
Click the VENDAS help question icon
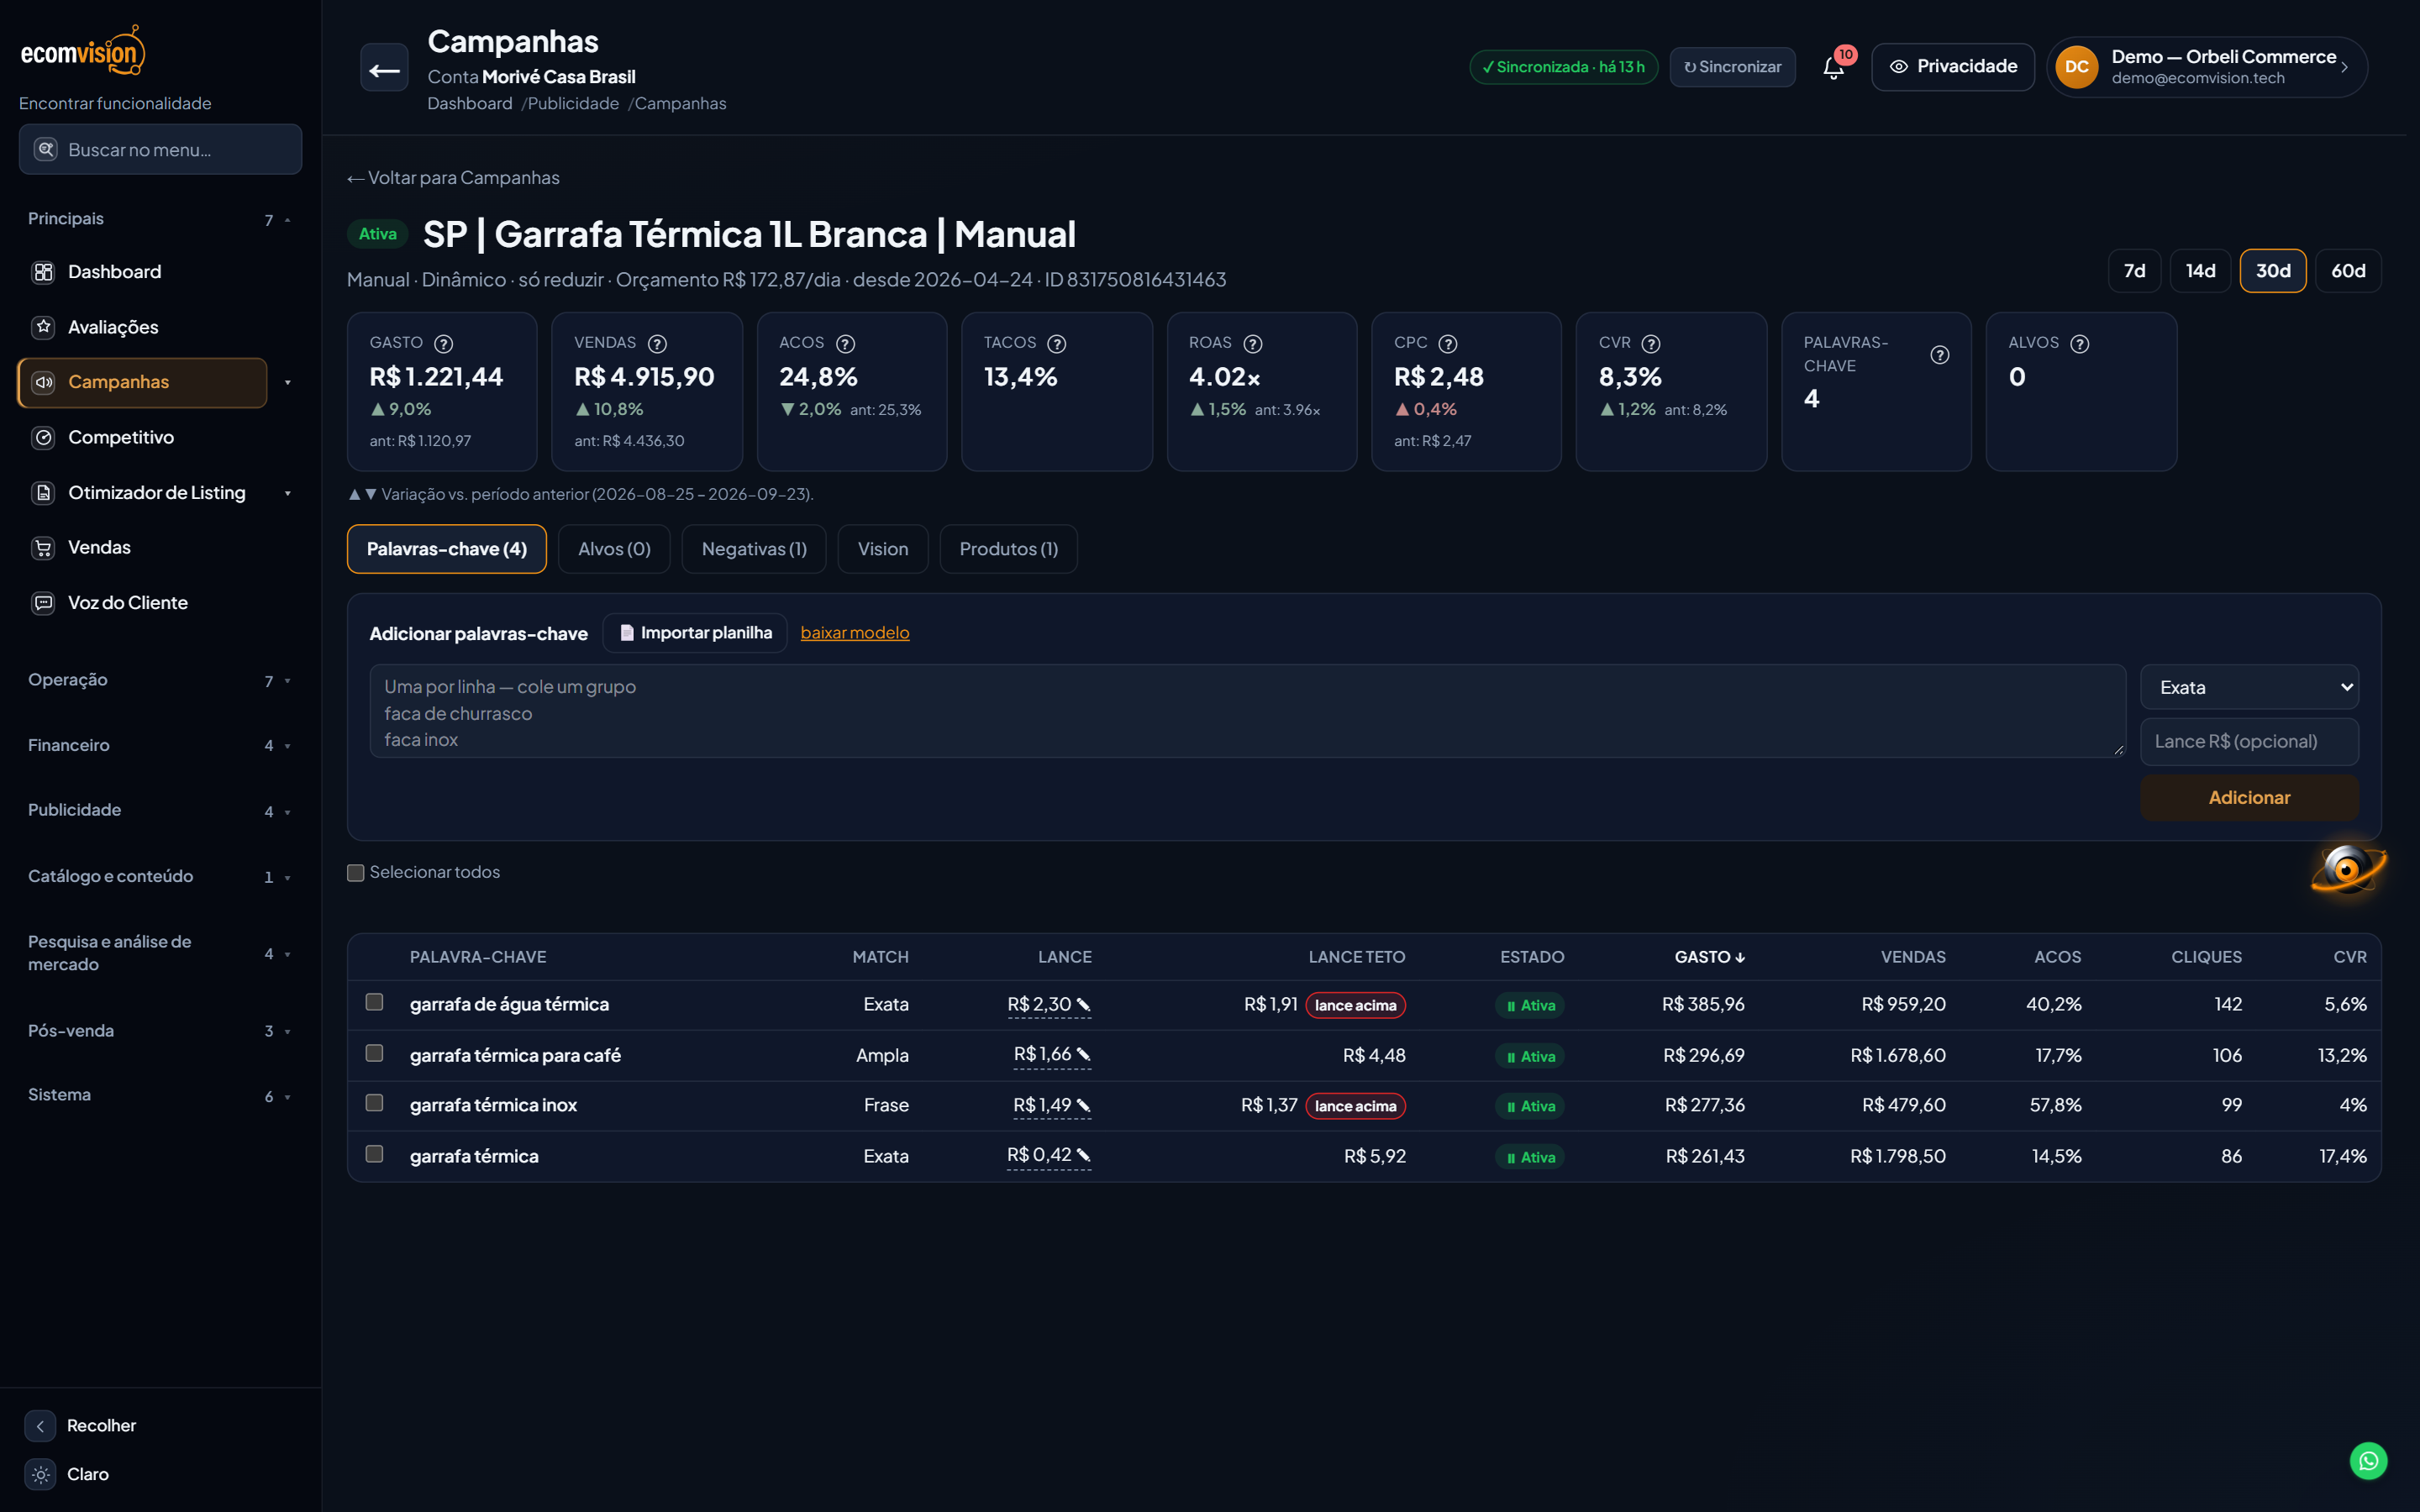657,343
